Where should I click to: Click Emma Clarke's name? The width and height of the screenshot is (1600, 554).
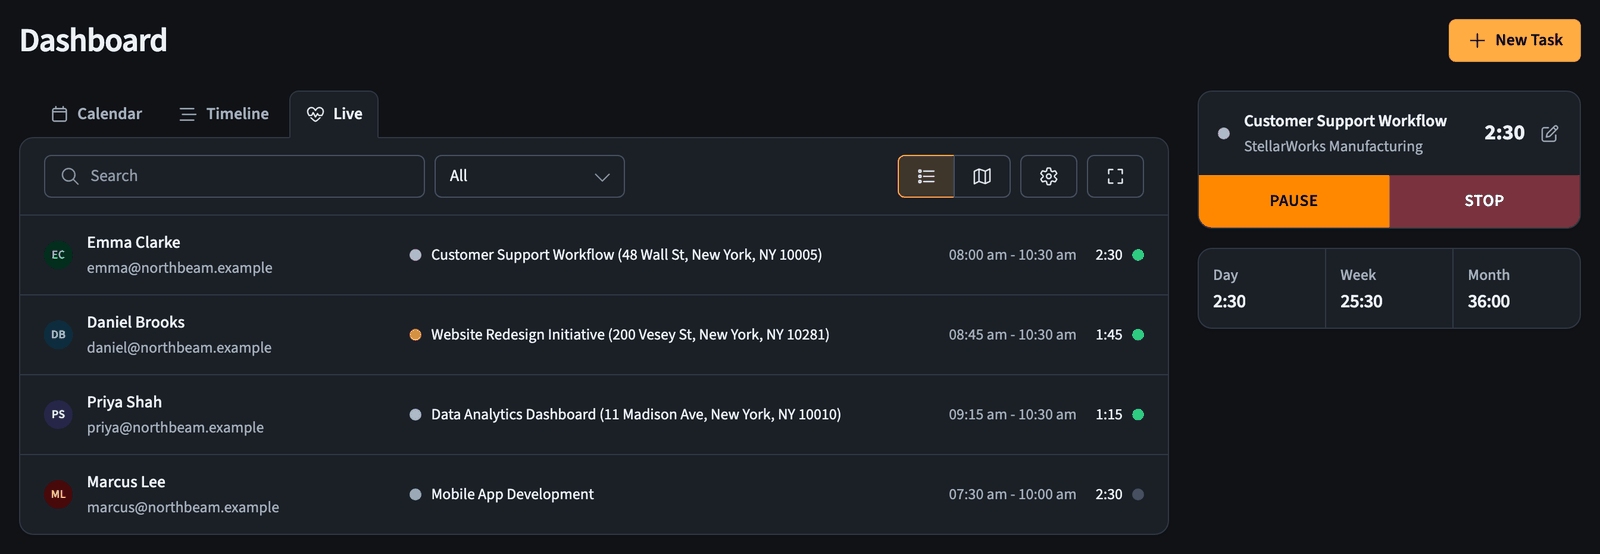click(x=133, y=243)
